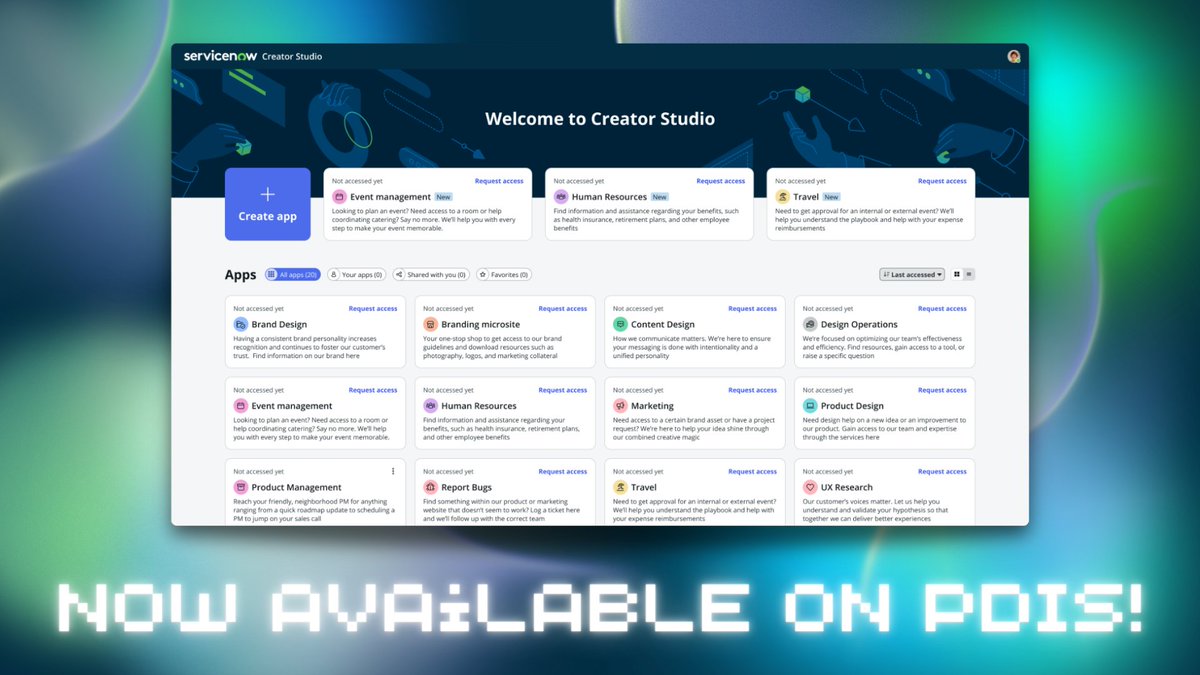
Task: Open the Design Operations title
Action: point(859,324)
